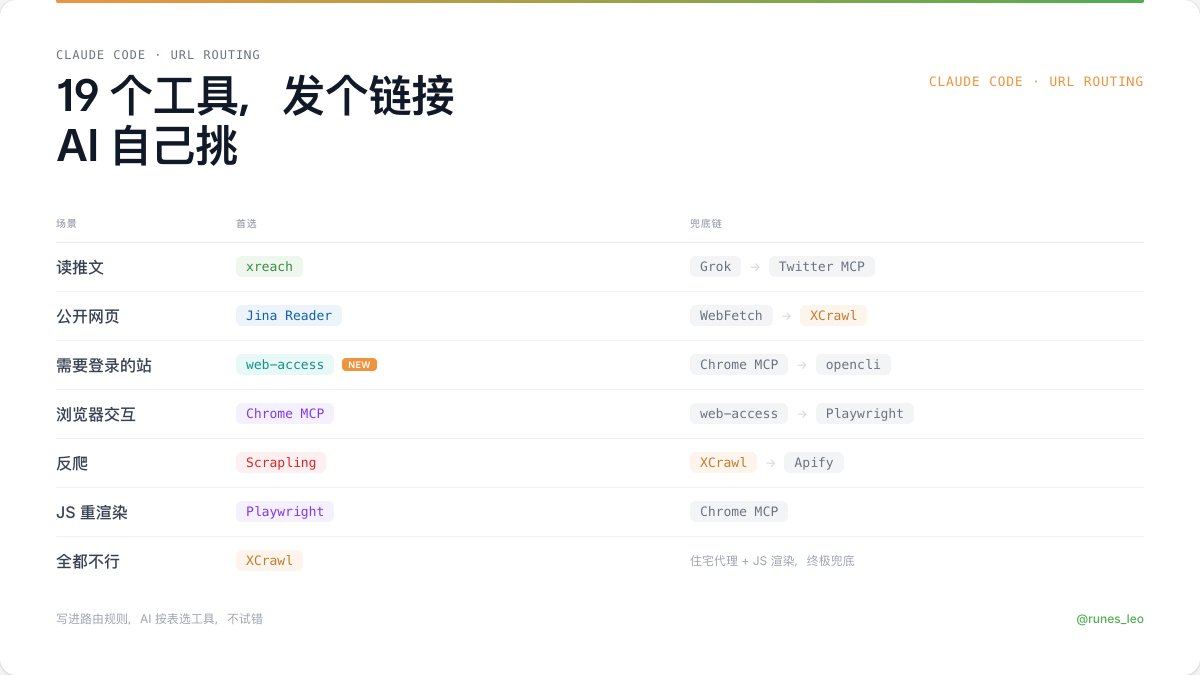The image size is (1200, 675).
Task: Select the column header "兜底链"
Action: (705, 223)
